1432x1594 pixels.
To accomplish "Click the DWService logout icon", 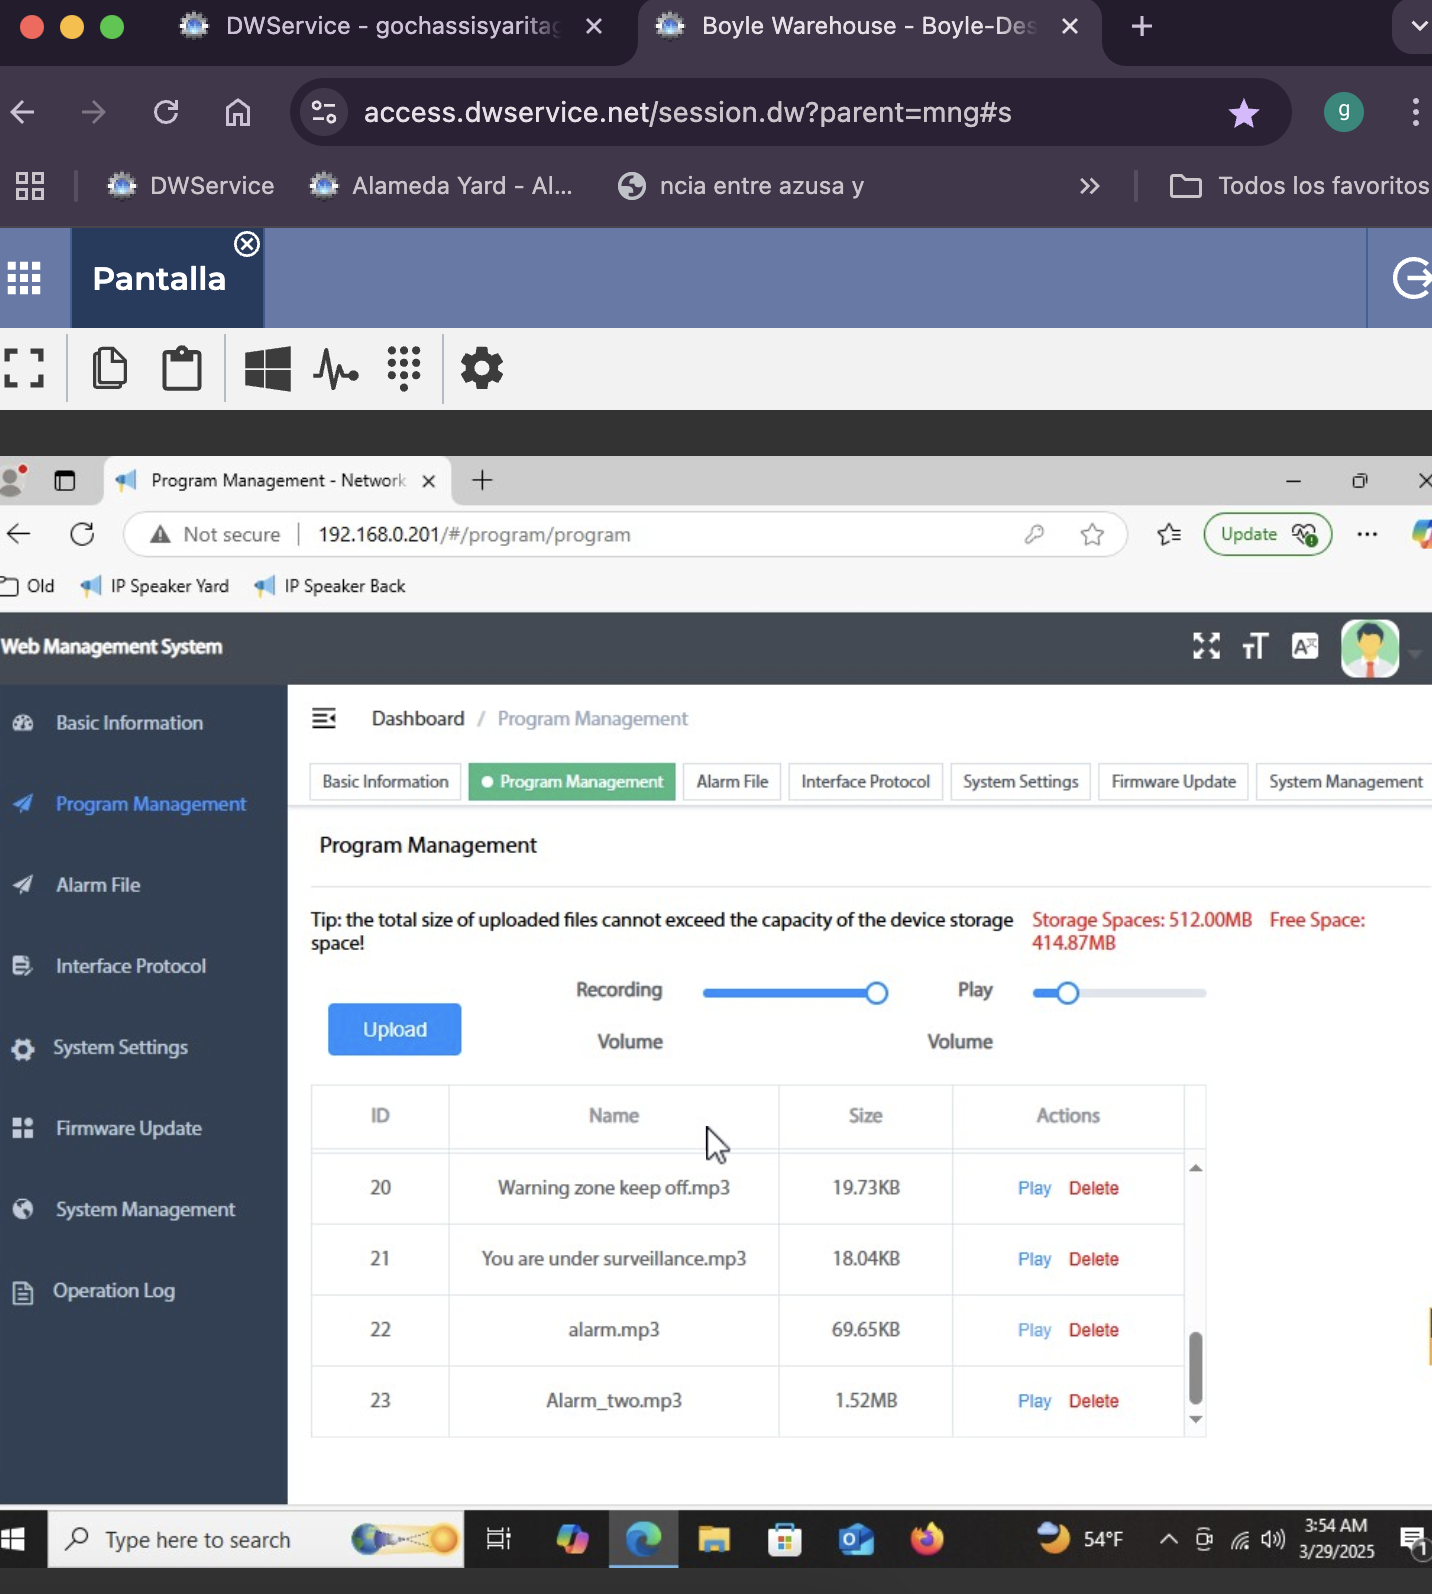I will click(1412, 278).
